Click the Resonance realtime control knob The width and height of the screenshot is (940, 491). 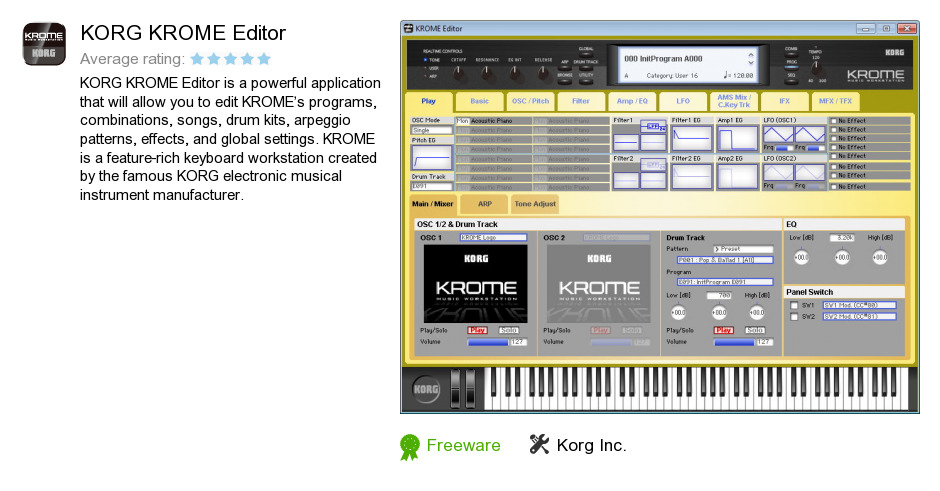pos(487,73)
